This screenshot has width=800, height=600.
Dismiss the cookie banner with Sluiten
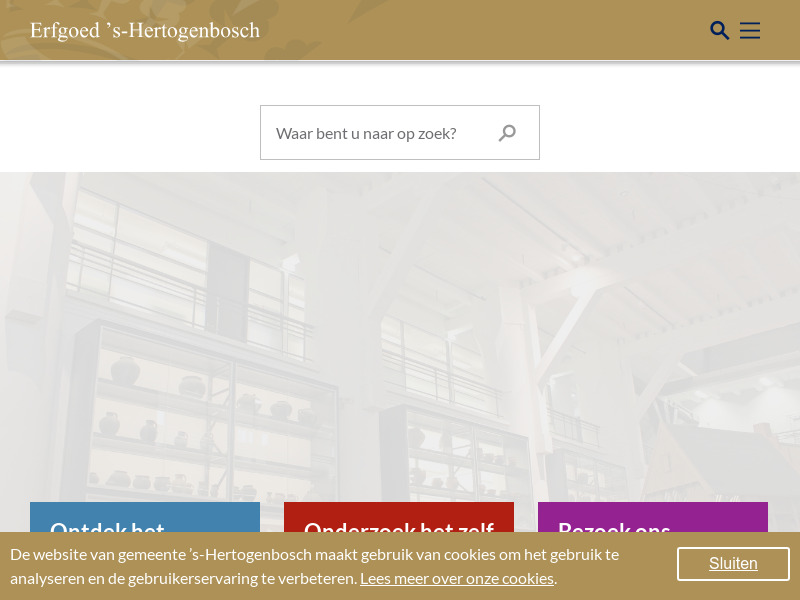(x=733, y=563)
